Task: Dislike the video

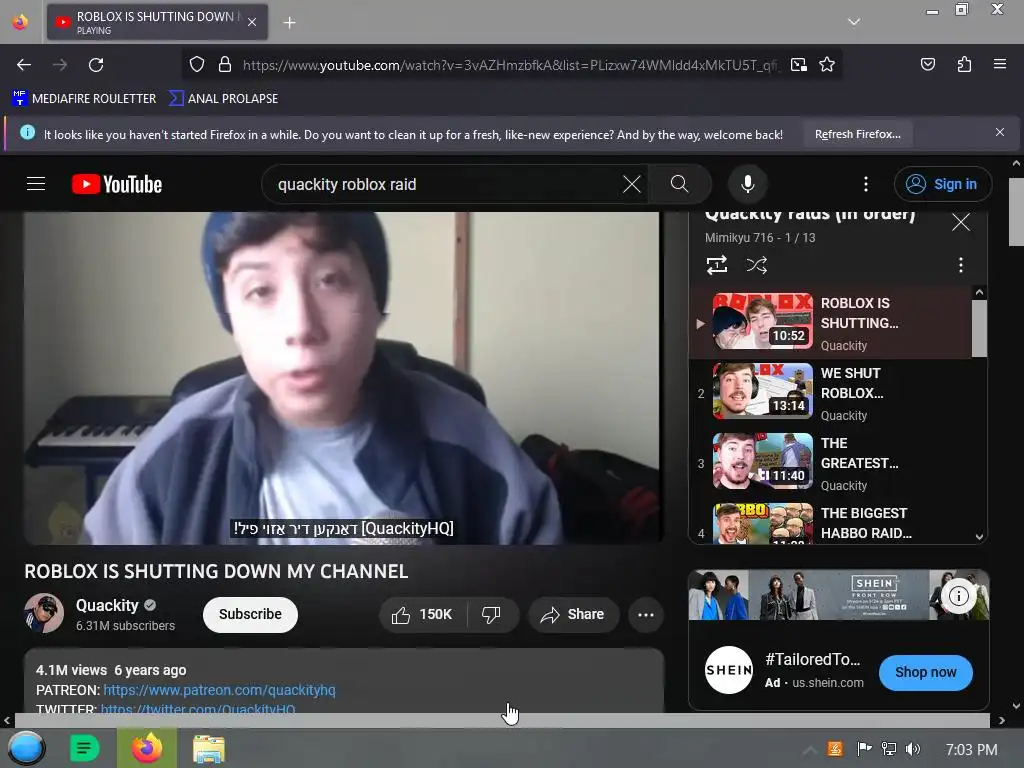Action: (491, 615)
